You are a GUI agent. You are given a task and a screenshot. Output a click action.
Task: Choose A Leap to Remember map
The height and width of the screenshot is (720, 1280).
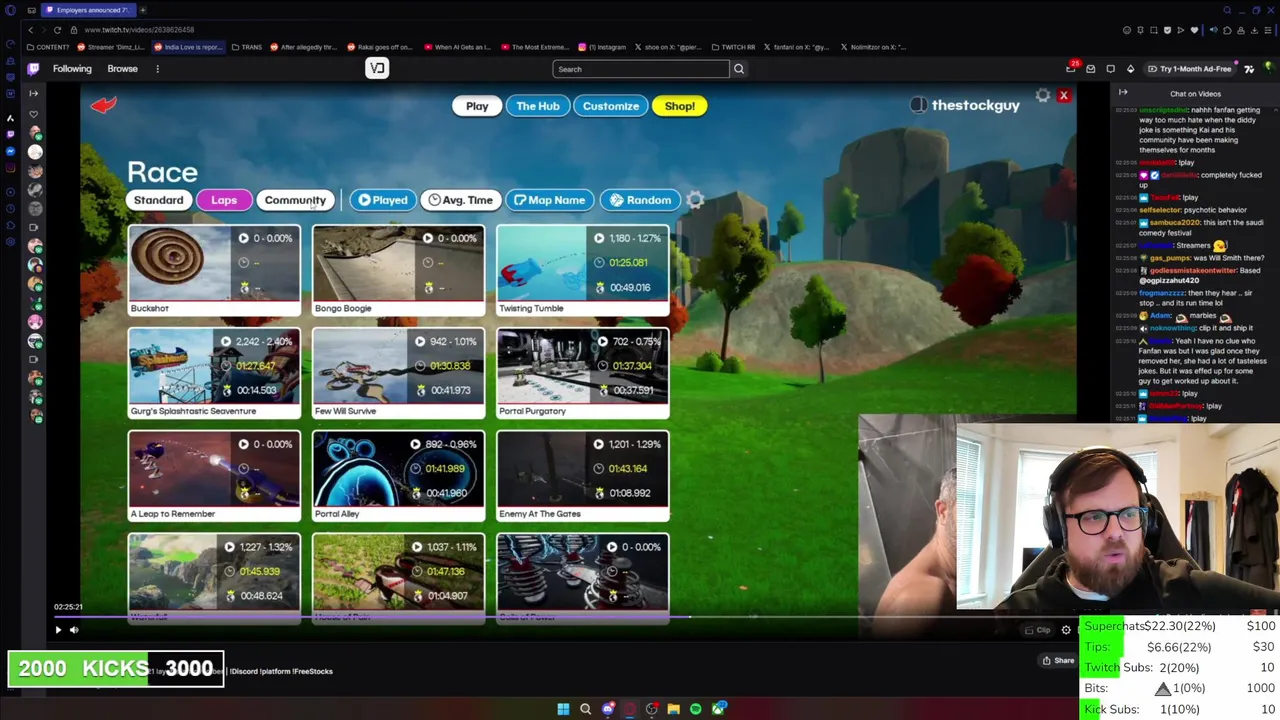[x=214, y=476]
